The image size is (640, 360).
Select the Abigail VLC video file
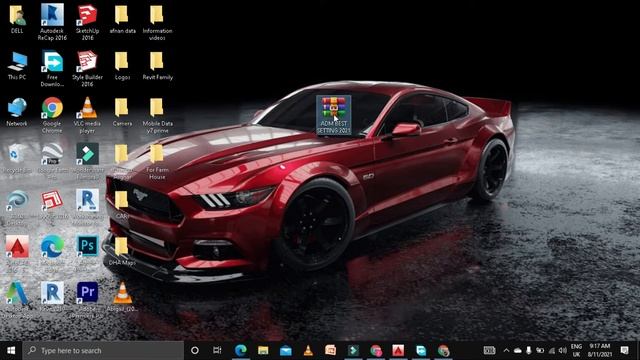122,297
